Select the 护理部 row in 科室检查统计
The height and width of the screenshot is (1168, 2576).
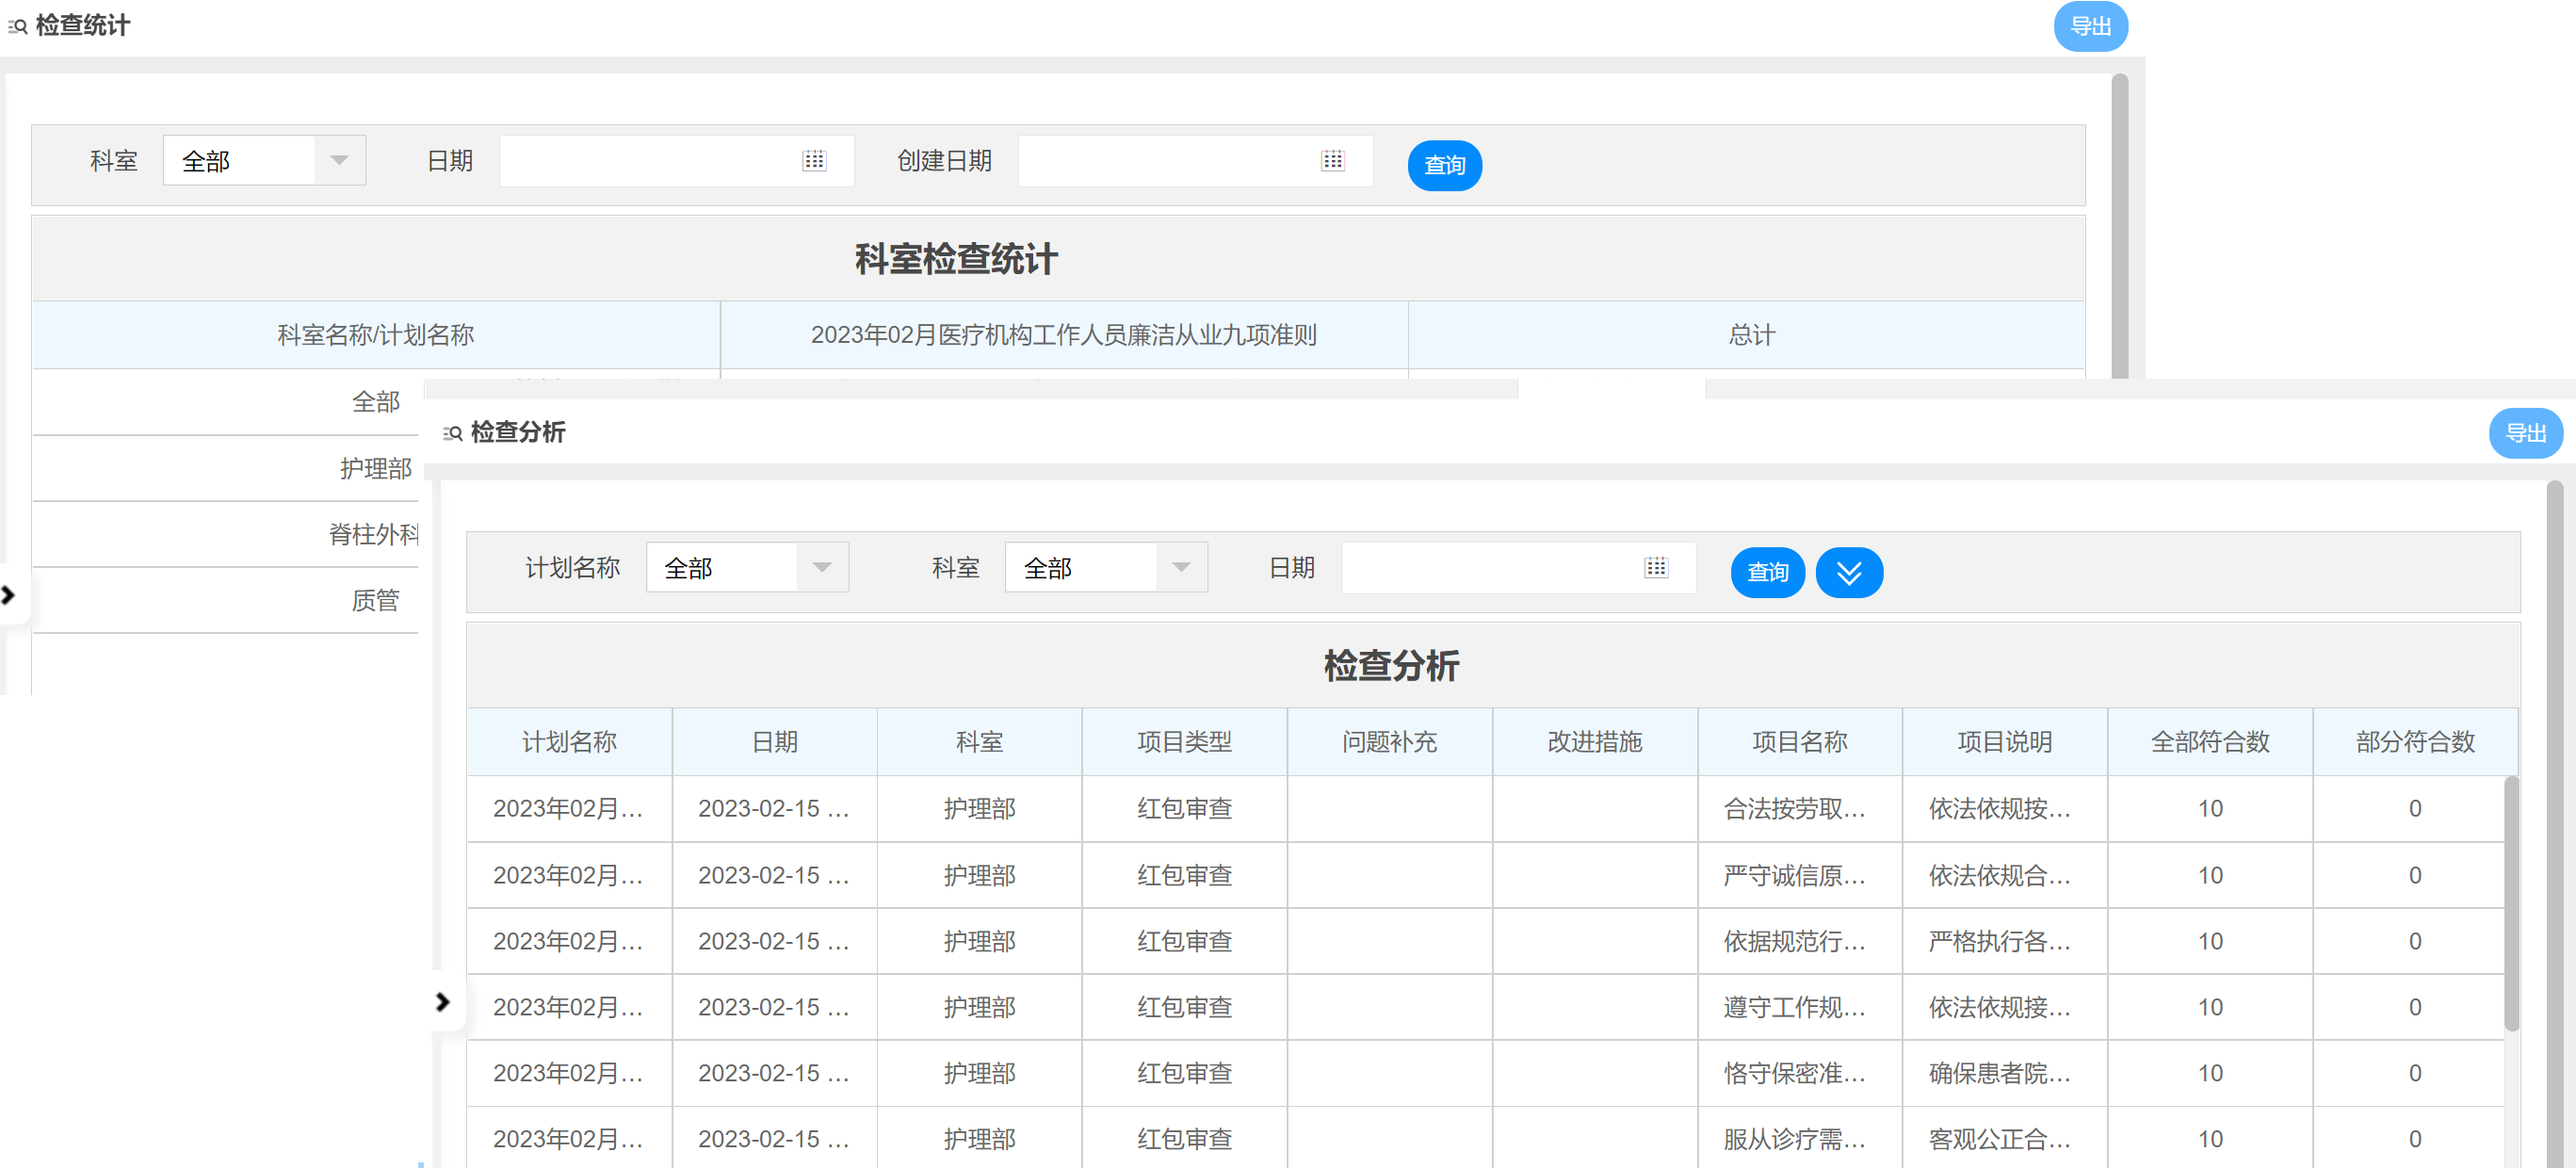(375, 468)
